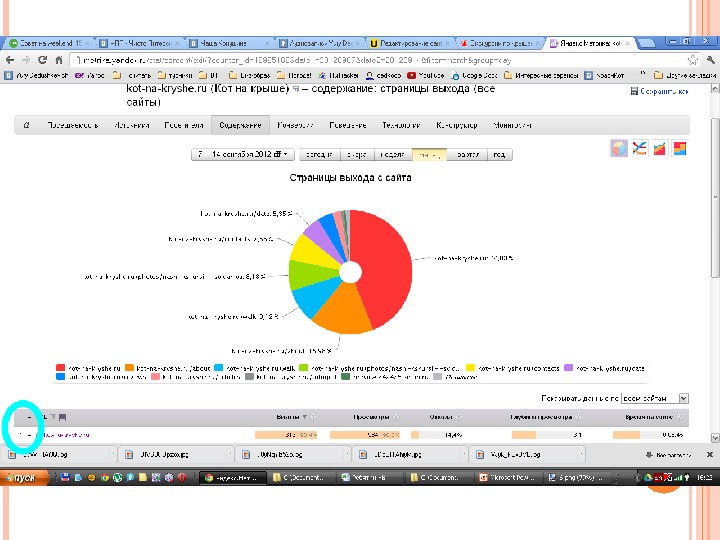The image size is (720, 540).
Task: Toggle the green /photos legend entry
Action: 379,368
